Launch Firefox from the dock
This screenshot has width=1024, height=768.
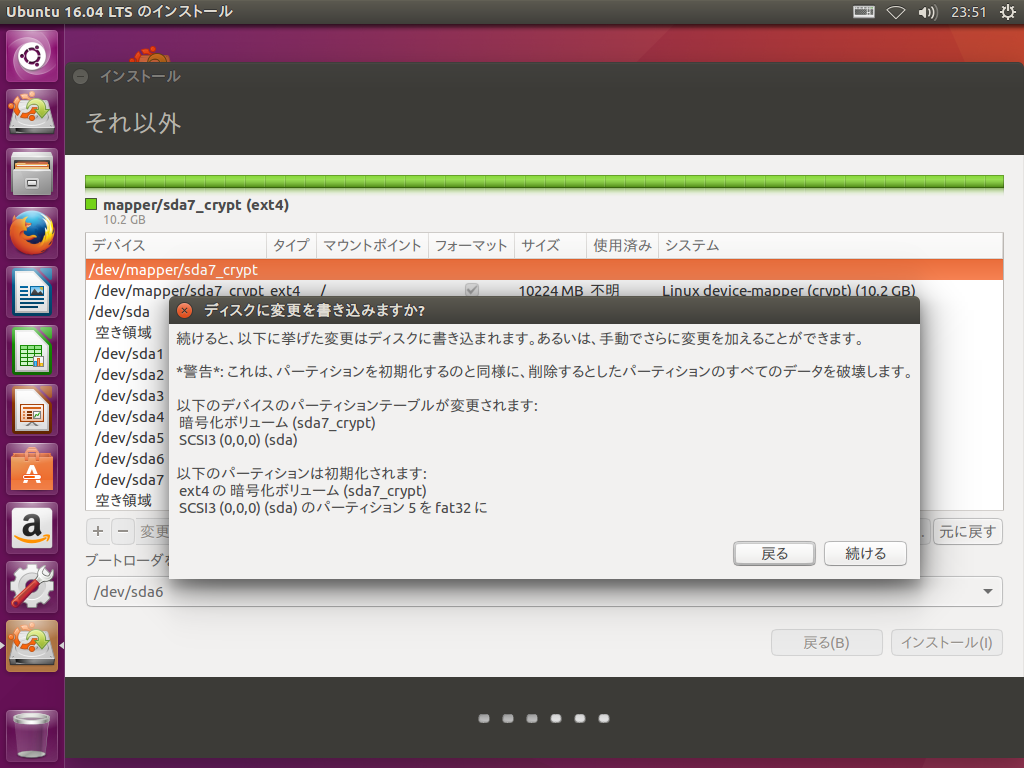pos(32,233)
